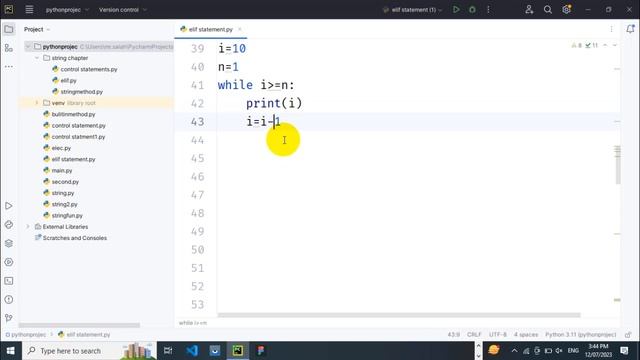Open Task View on taskbar
640x360 pixels.
(168, 351)
